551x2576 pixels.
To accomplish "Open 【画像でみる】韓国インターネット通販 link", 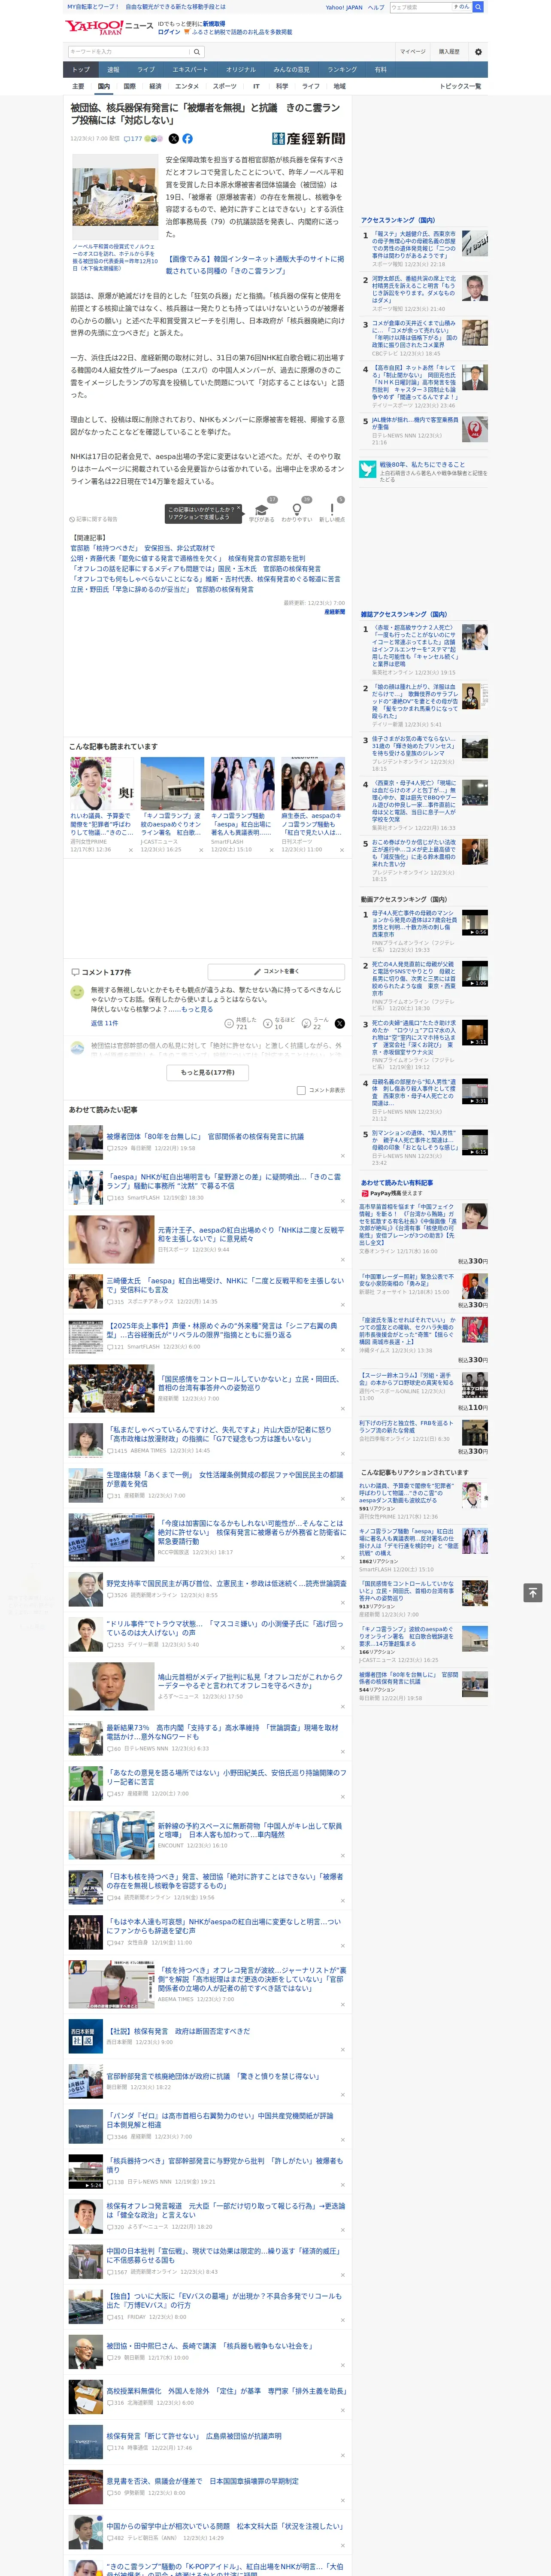I will click(254, 265).
